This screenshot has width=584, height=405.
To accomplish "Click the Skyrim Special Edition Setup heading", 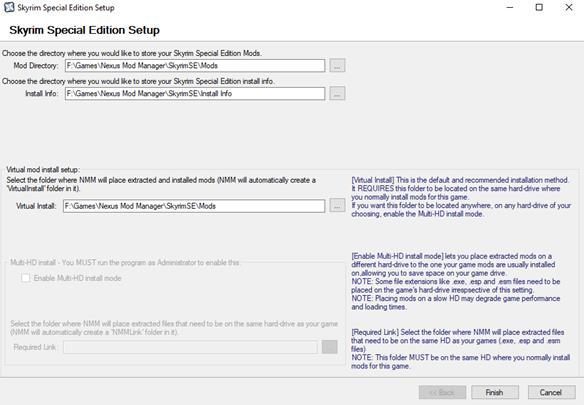I will pos(85,30).
